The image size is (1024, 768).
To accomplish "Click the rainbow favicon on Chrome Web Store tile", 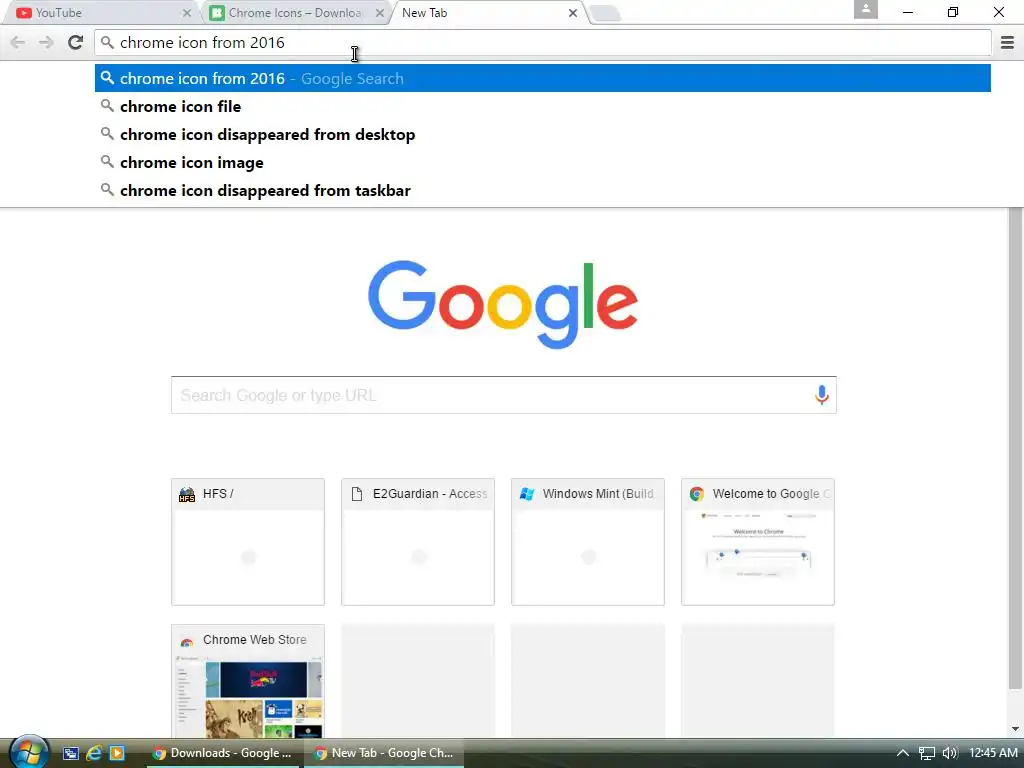I will 187,642.
